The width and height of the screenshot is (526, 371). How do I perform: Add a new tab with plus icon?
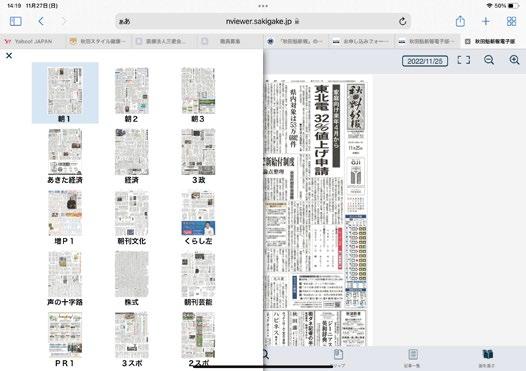pos(485,21)
